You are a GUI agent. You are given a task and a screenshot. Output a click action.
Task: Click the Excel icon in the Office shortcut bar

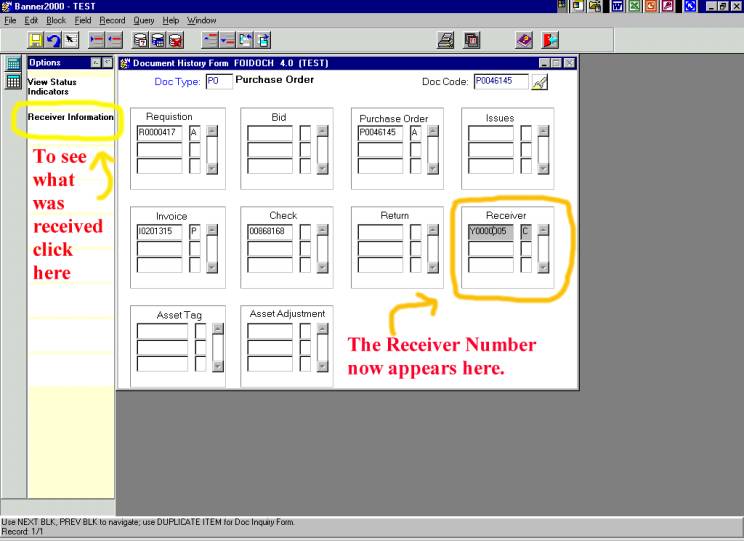tap(634, 6)
